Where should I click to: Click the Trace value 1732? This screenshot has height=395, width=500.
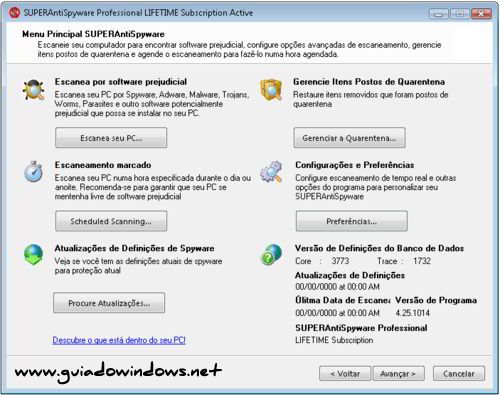click(422, 261)
